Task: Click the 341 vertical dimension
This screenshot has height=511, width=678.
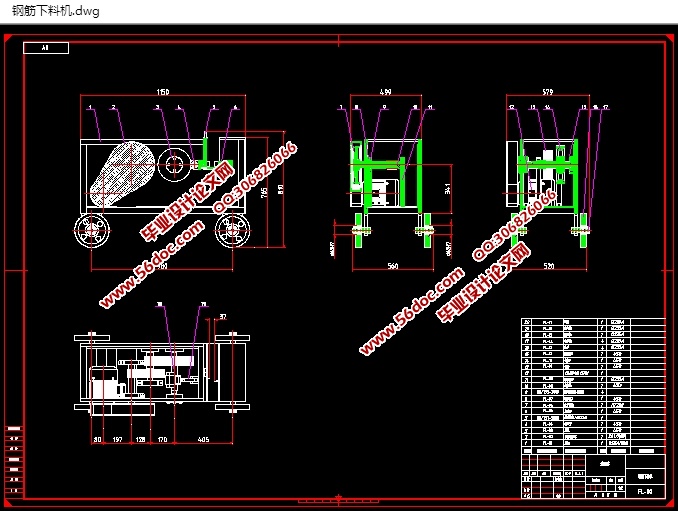Action: (448, 188)
